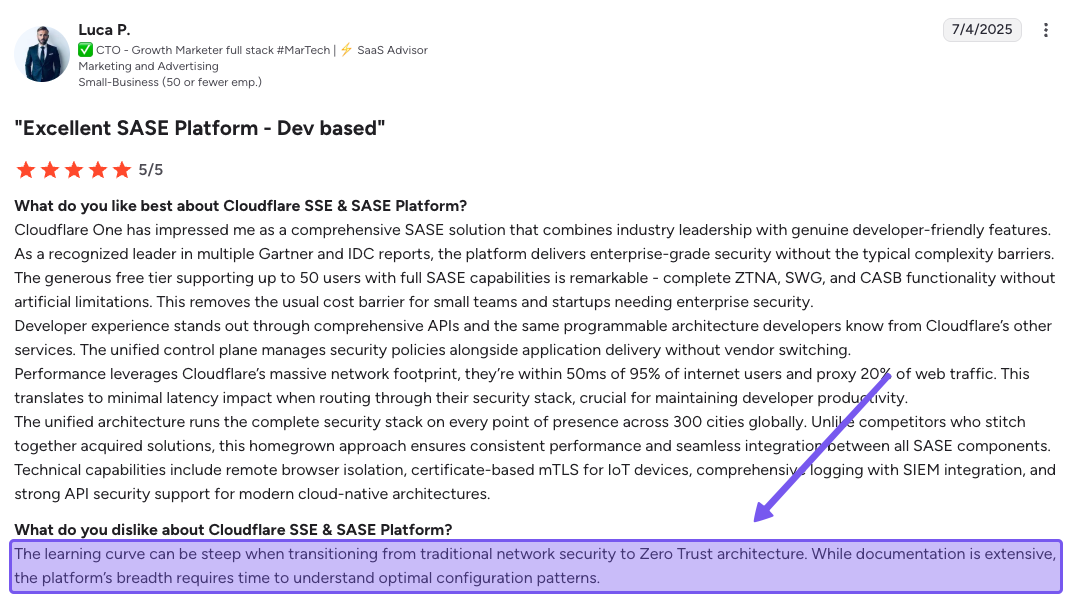Click the reviewer name Luca P.
Viewport: 1070px width, 600px height.
(104, 30)
